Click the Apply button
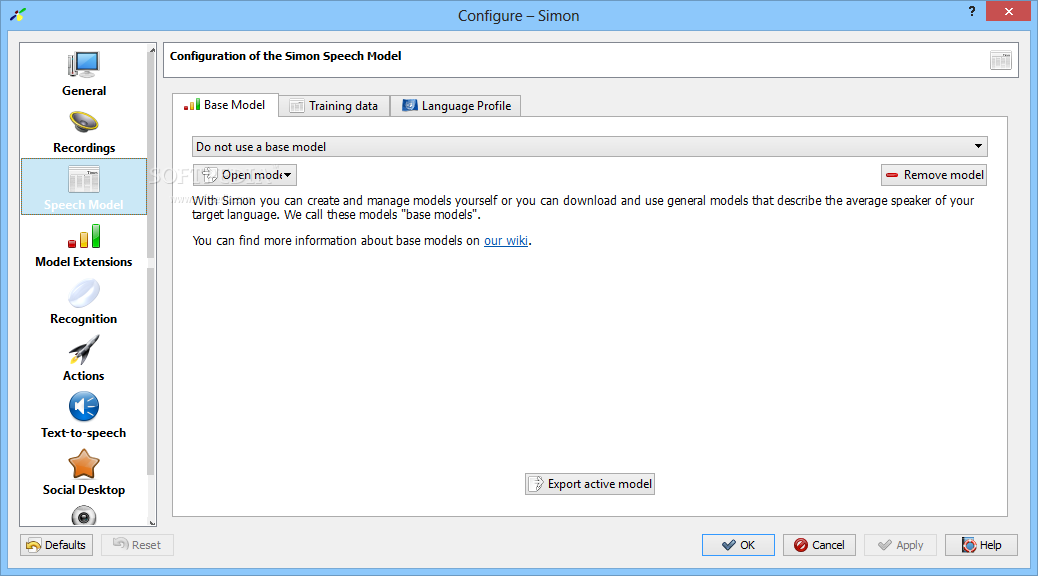This screenshot has height=576, width=1038. pos(900,545)
